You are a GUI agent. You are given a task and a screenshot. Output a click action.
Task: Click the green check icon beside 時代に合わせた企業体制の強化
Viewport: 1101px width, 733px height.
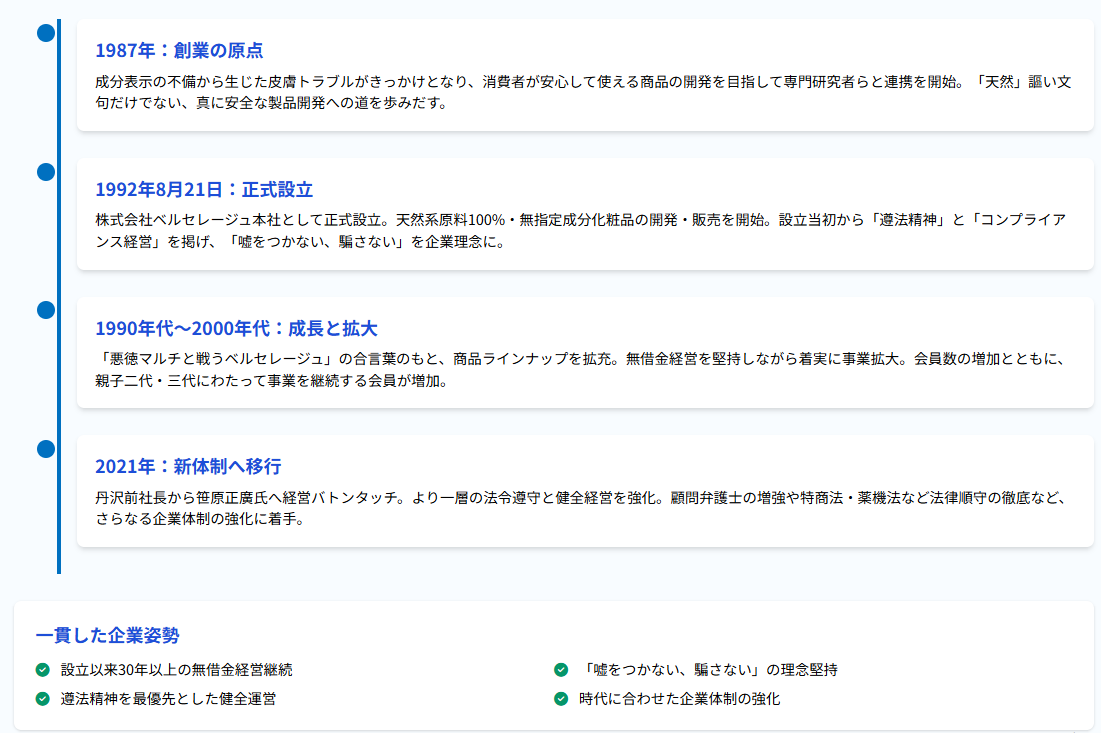pos(561,699)
